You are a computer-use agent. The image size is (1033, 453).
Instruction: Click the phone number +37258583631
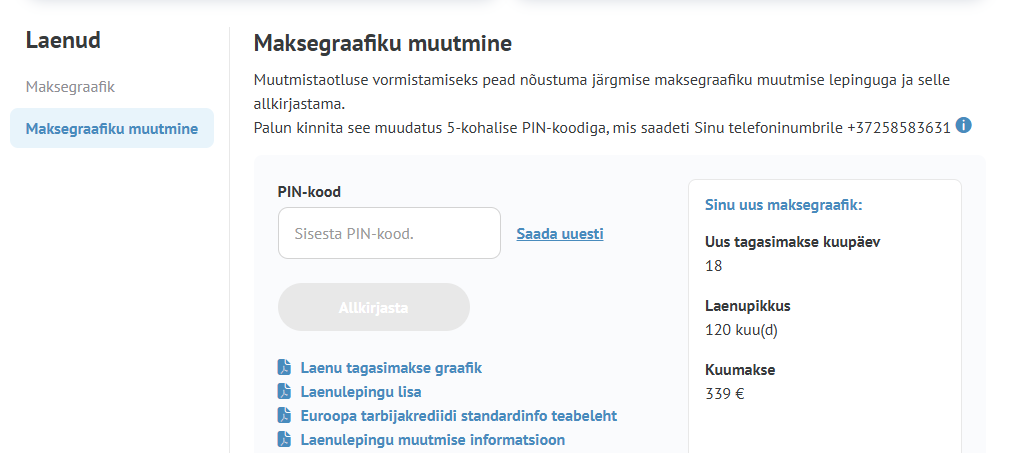pyautogui.click(x=898, y=127)
